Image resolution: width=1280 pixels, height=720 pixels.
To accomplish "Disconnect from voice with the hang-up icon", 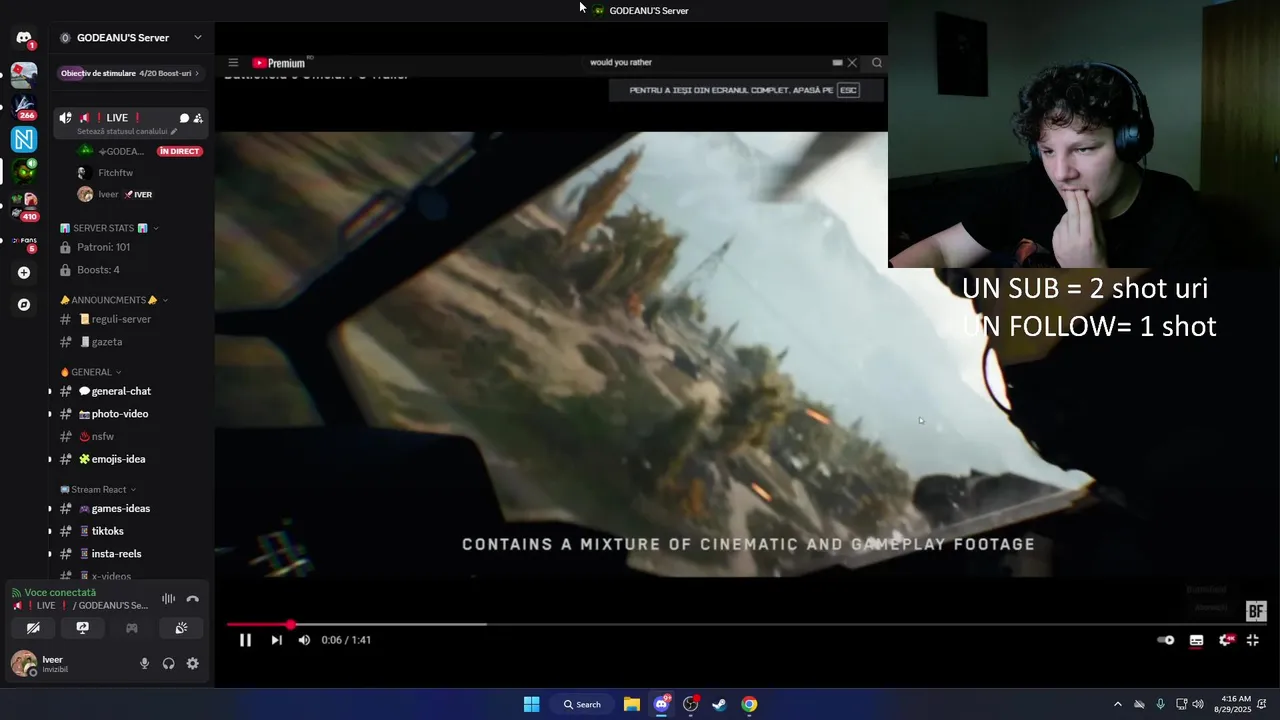I will click(x=193, y=599).
